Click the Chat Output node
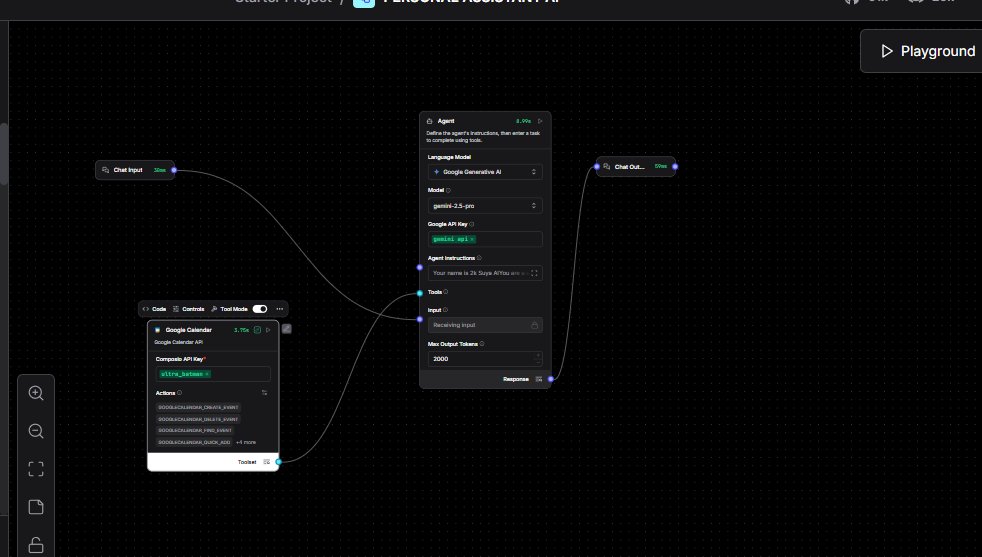The width and height of the screenshot is (982, 557). coord(636,167)
